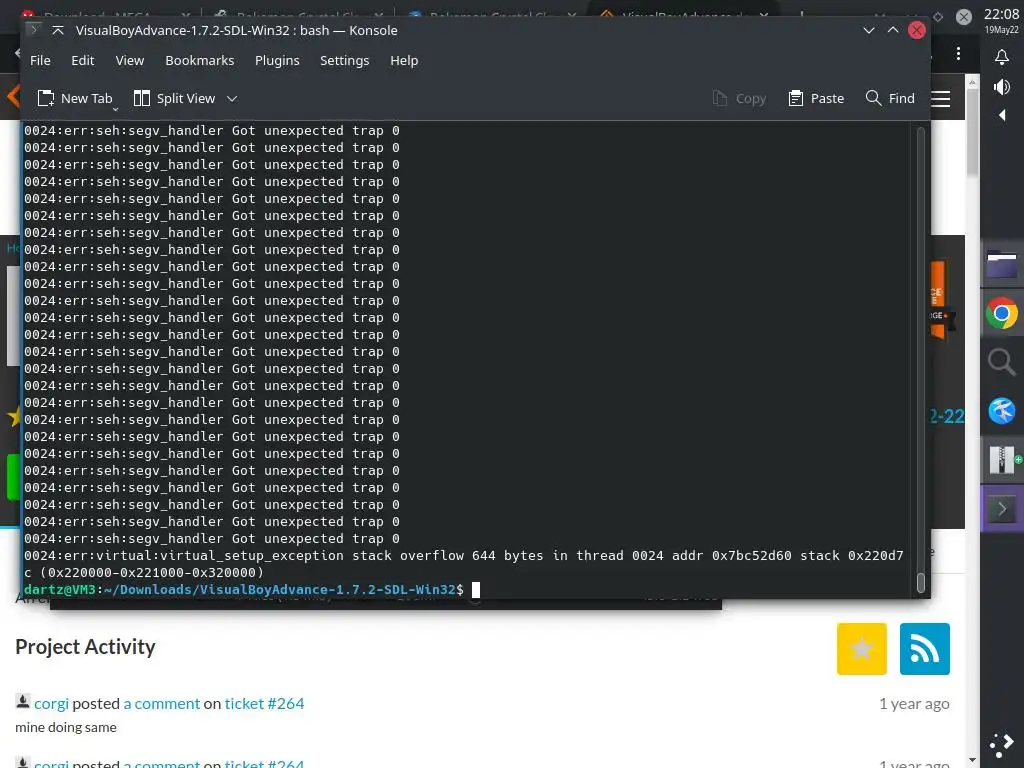The image size is (1024, 768).
Task: Open the View menu in Konsole
Action: pos(129,60)
